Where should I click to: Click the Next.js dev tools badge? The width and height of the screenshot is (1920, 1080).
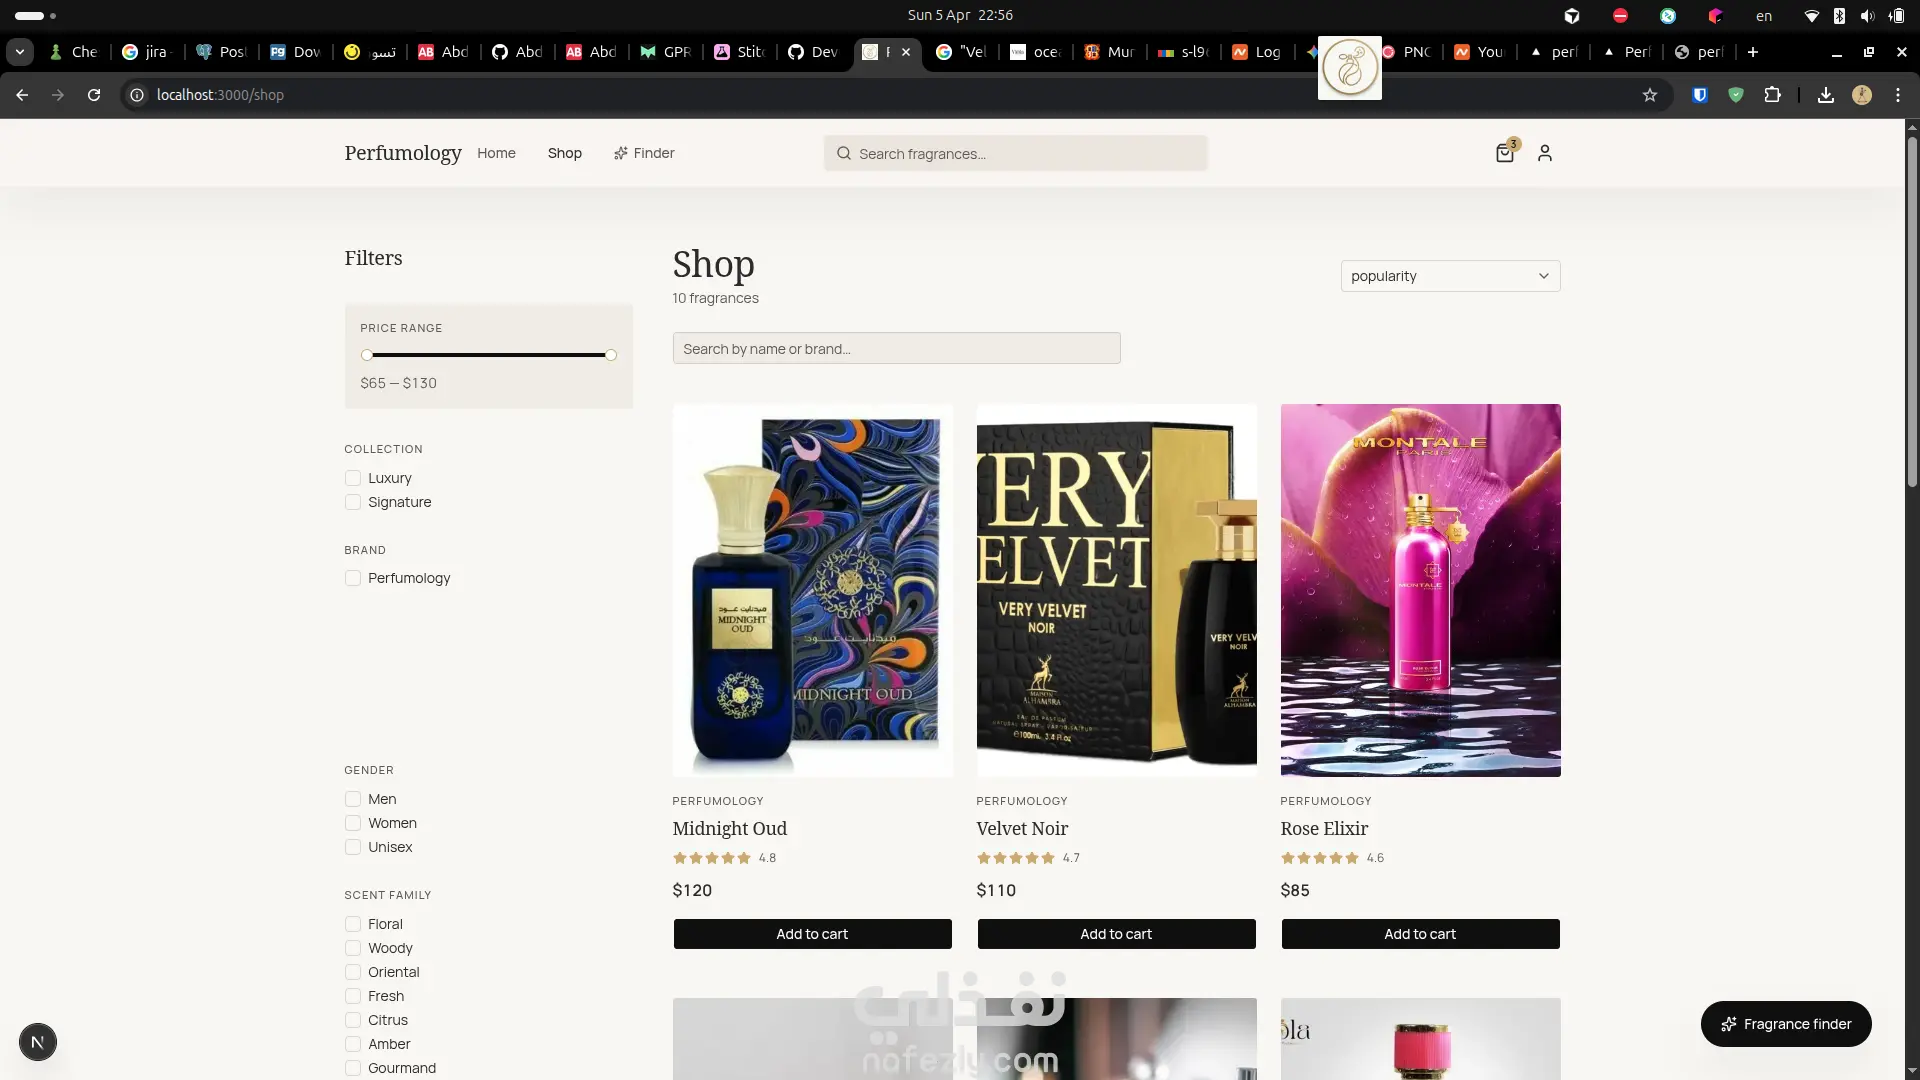coord(38,1042)
